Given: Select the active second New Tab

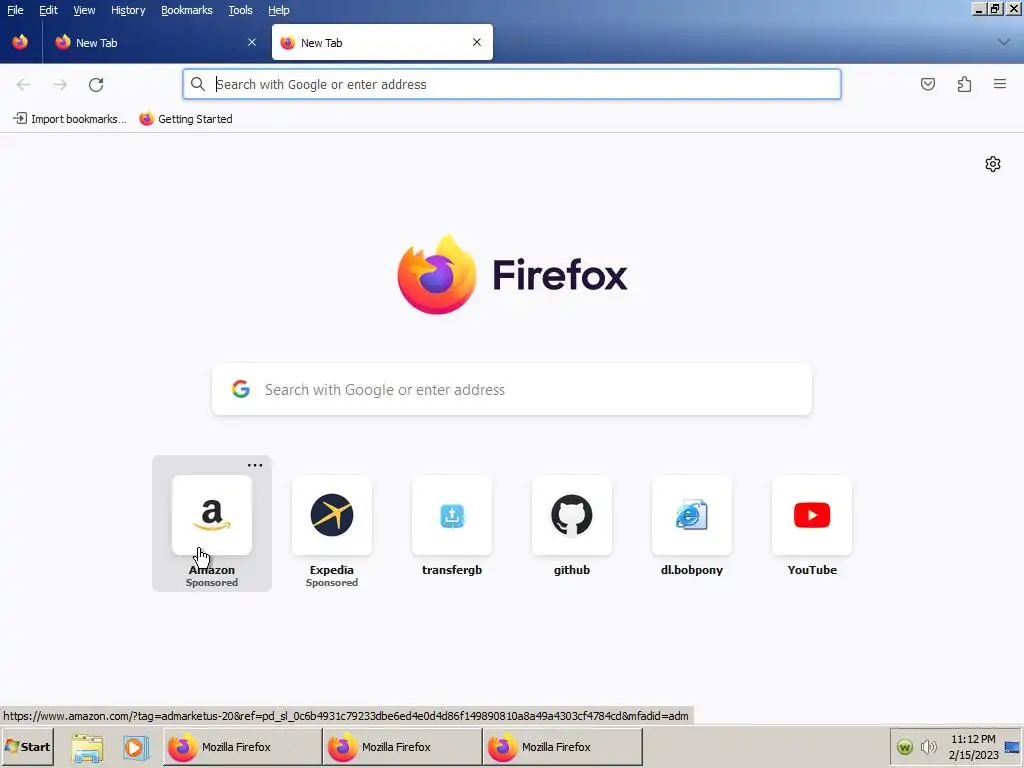Looking at the screenshot, I should pos(382,42).
